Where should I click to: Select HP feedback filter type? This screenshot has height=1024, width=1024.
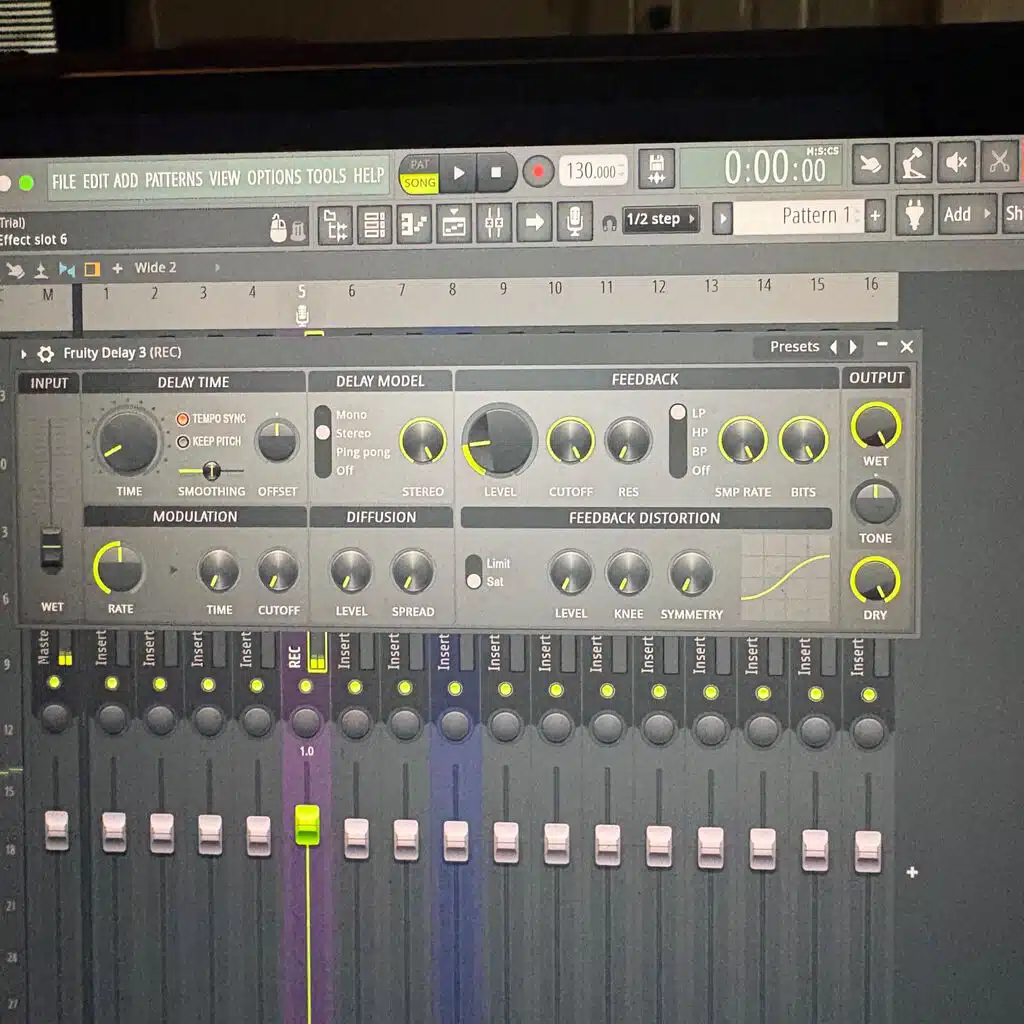(x=699, y=432)
